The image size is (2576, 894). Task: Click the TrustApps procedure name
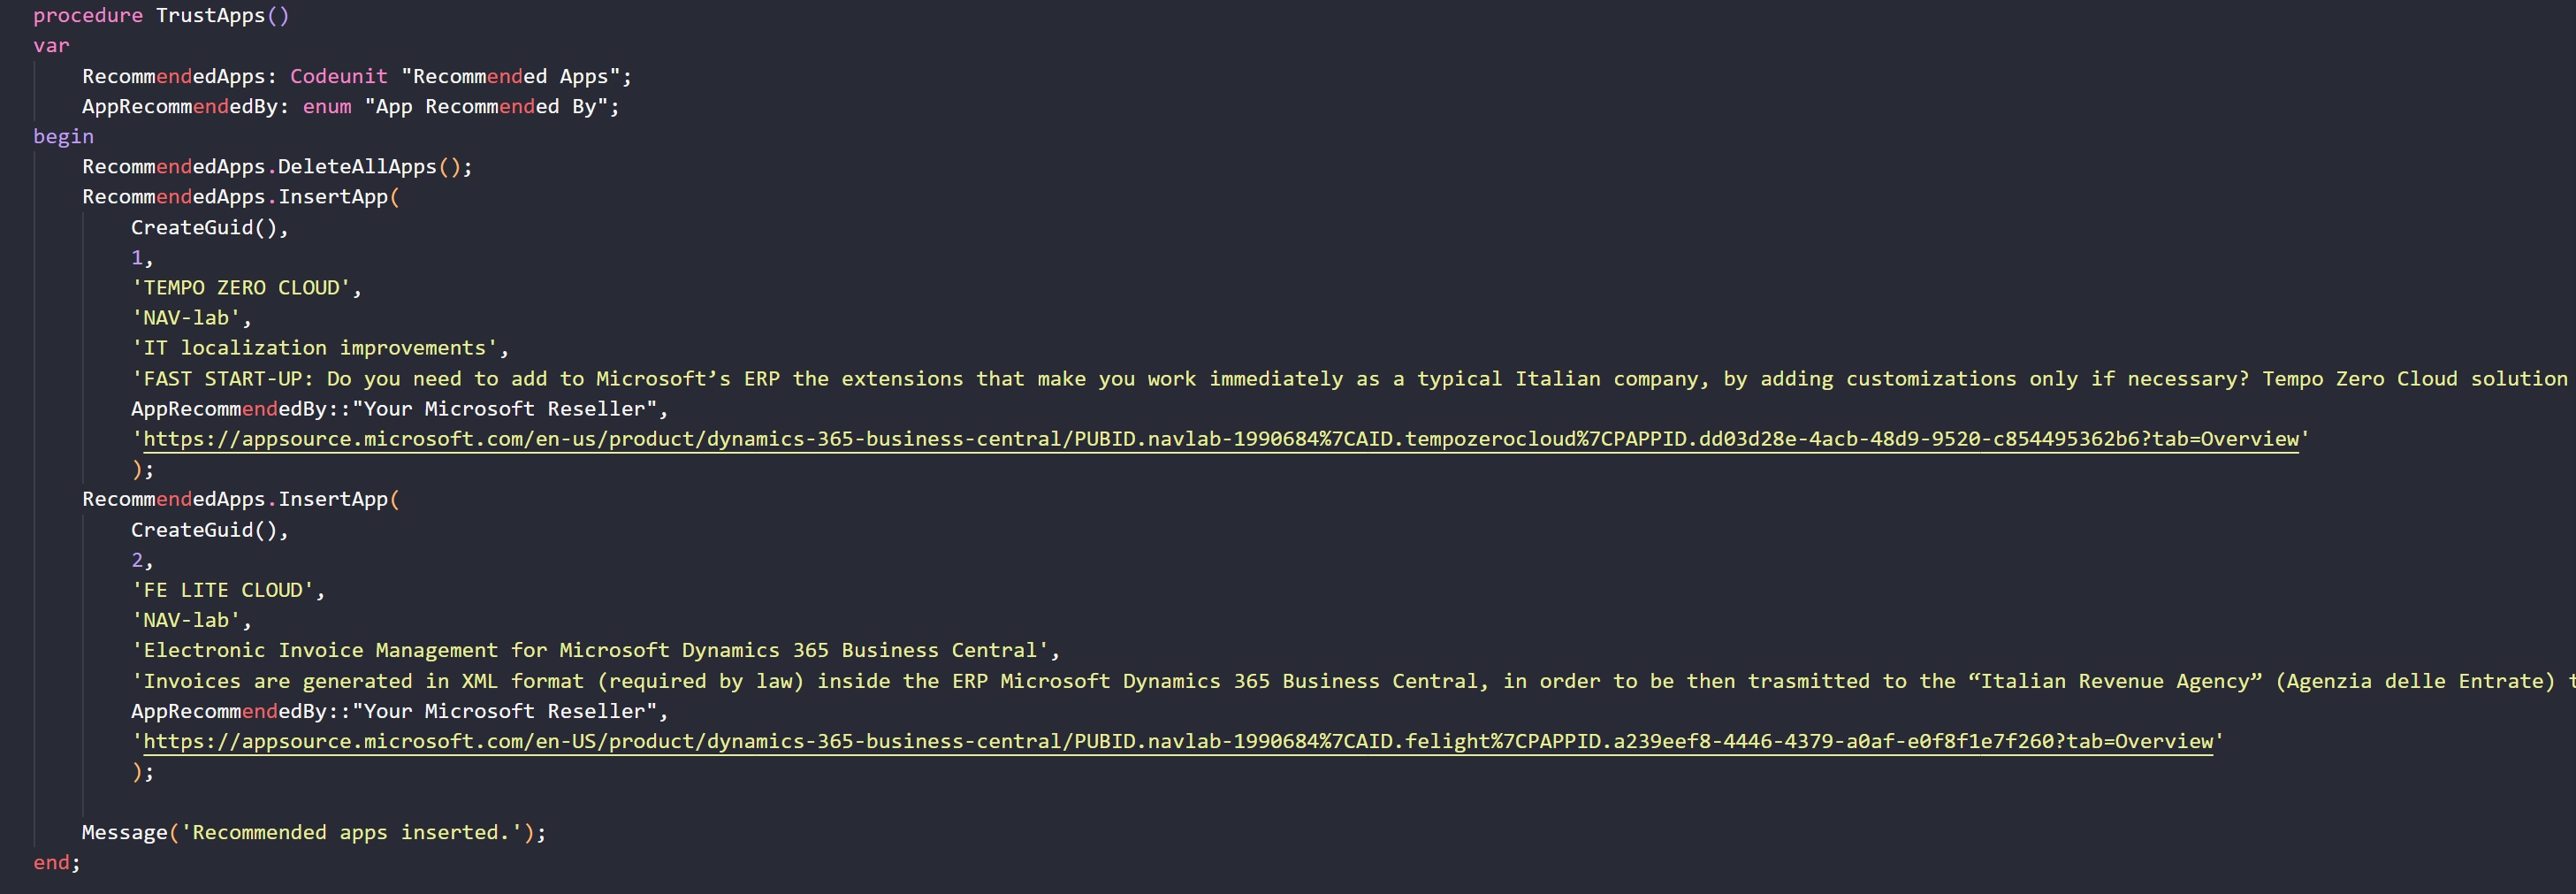point(210,16)
